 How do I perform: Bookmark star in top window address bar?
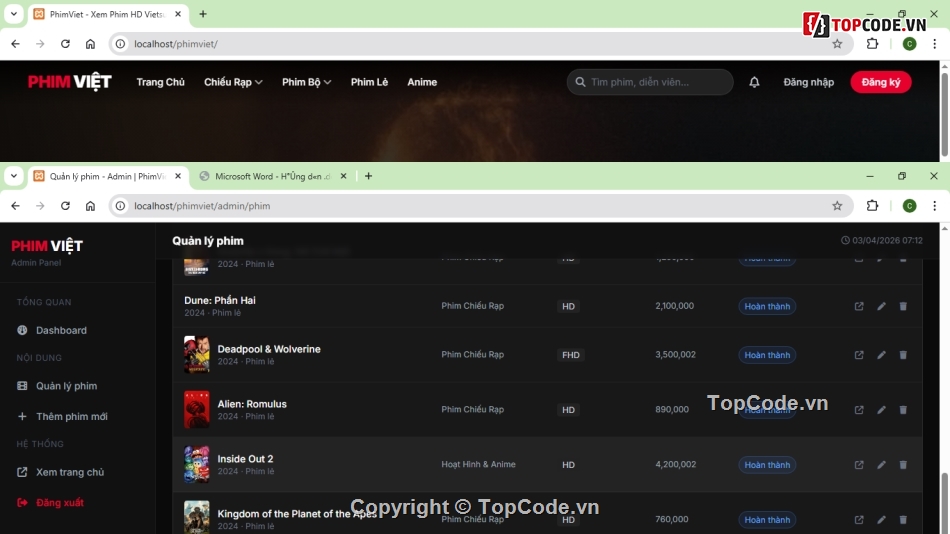pos(837,44)
